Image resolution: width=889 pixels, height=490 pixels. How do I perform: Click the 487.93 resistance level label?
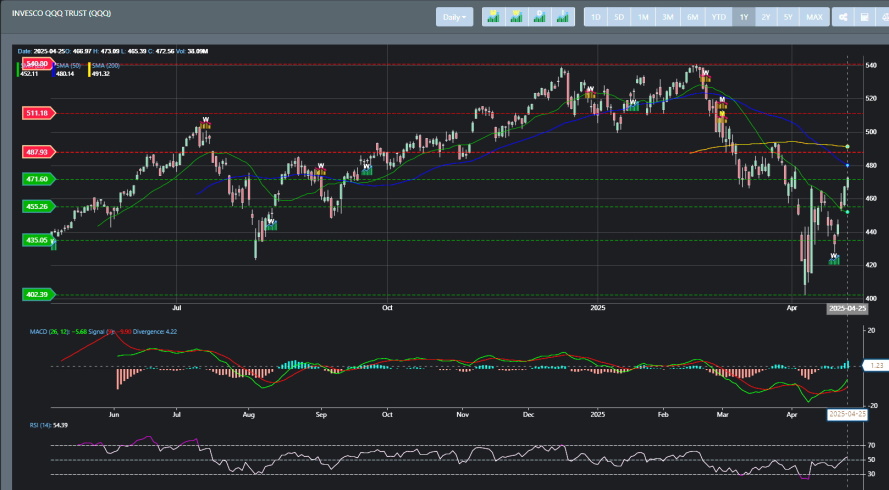pyautogui.click(x=38, y=151)
